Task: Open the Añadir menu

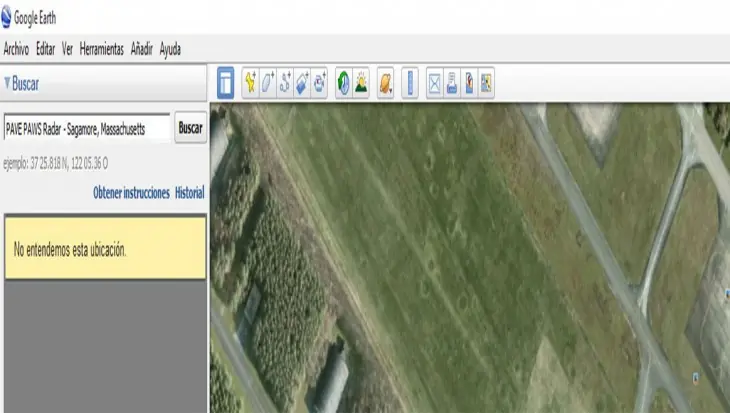Action: pyautogui.click(x=142, y=49)
